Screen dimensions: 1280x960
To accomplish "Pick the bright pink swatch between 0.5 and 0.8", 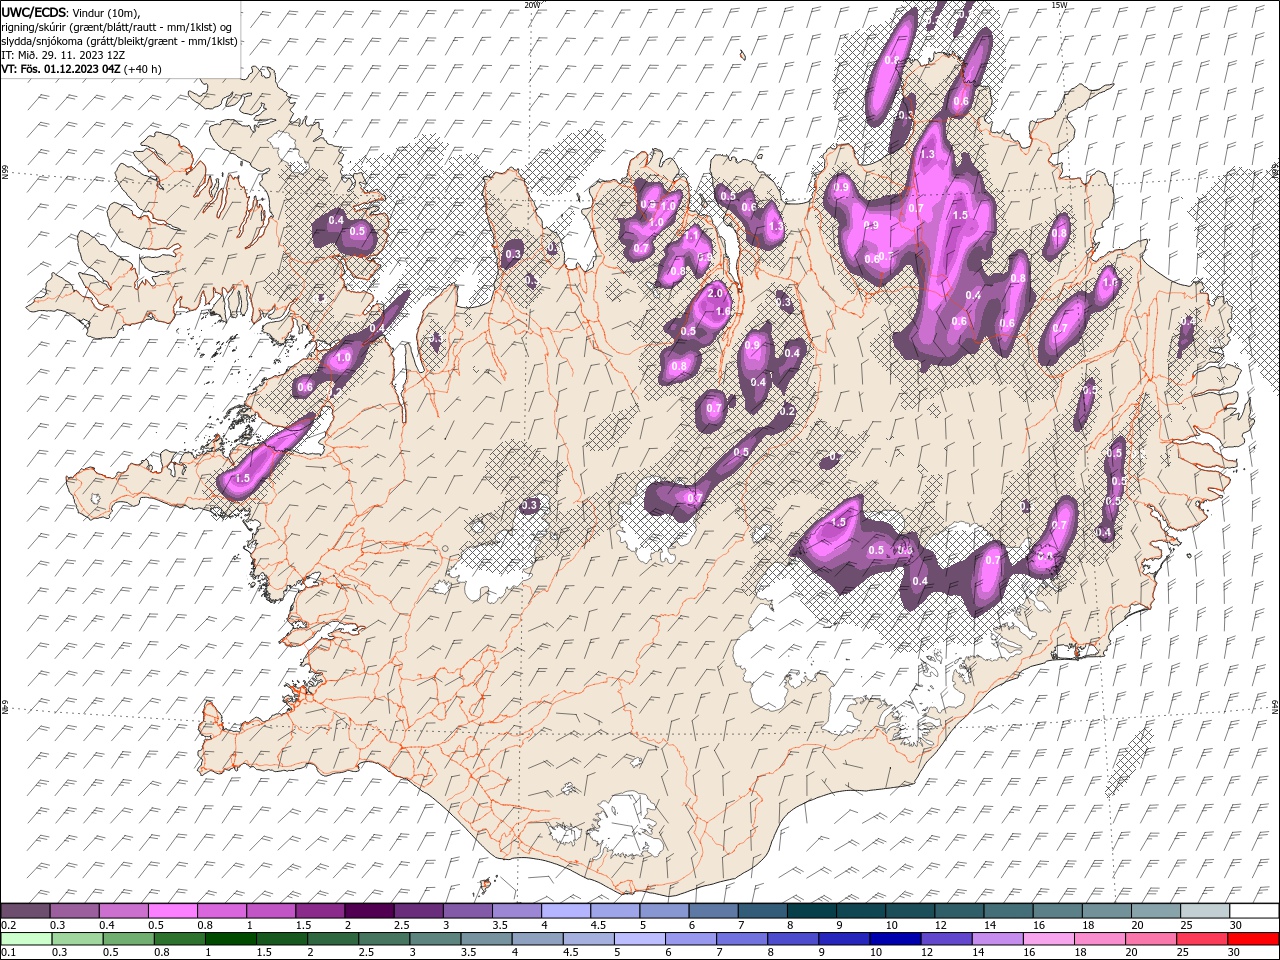I will [172, 911].
